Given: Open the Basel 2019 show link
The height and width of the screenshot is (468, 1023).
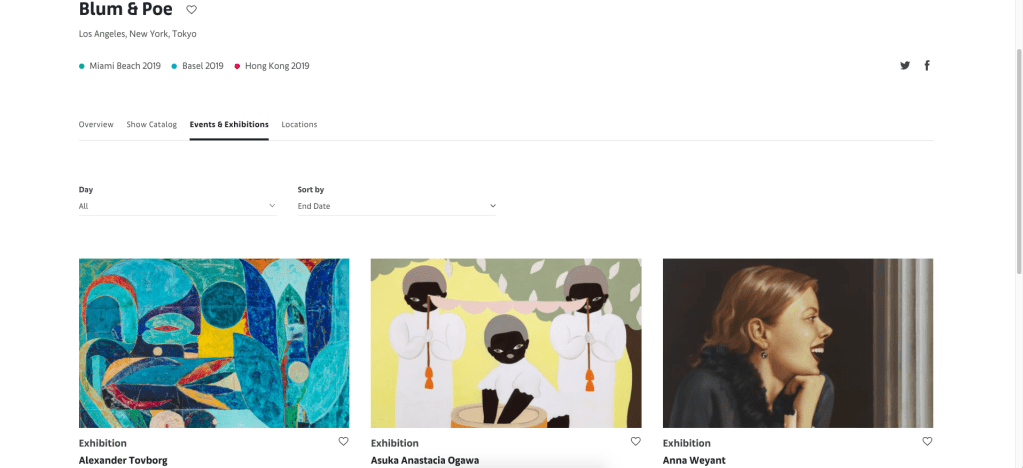Looking at the screenshot, I should 202,66.
